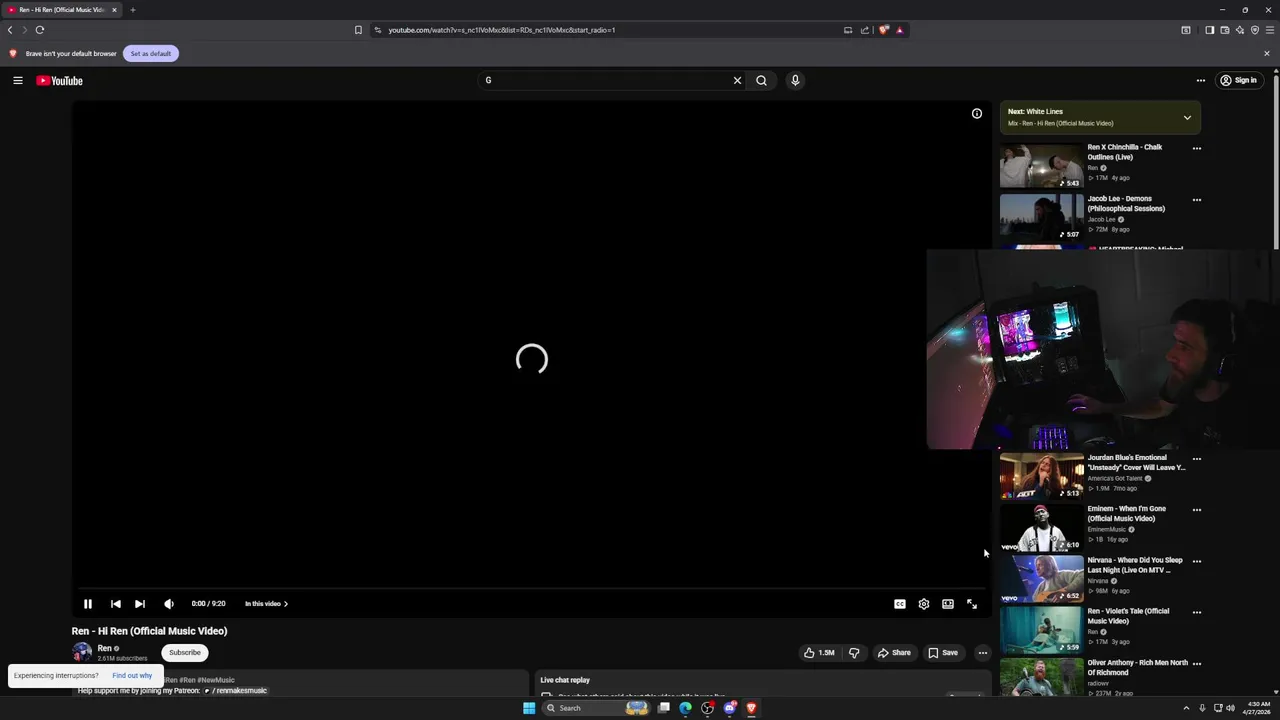
Task: Open the Leo AI assistant icon
Action: [1240, 30]
